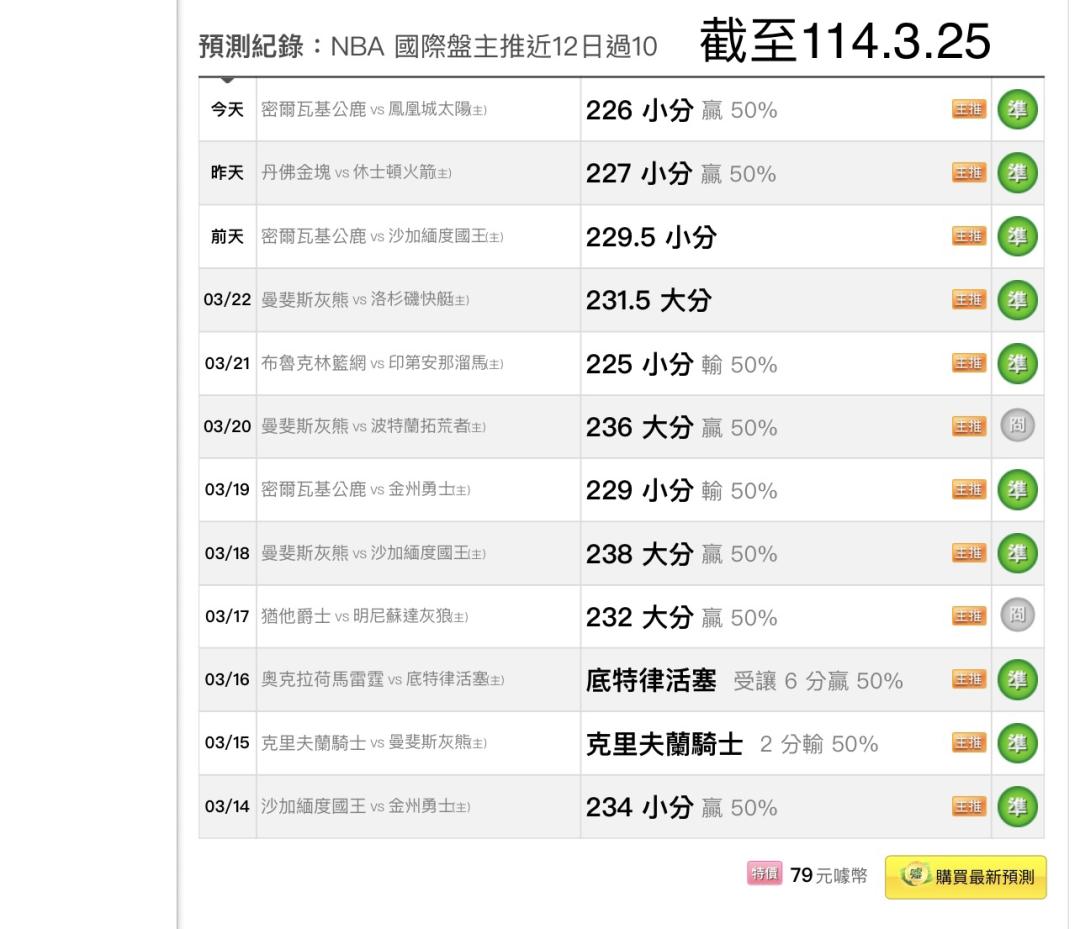
Task: Click the 主推 badge on 03/18 row
Action: [966, 554]
